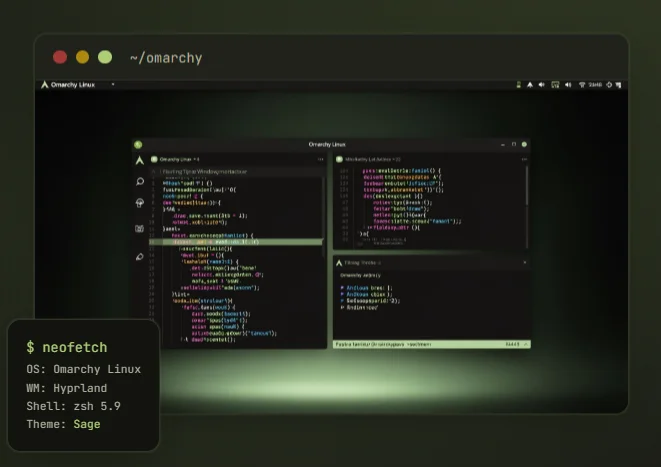Click the $ neofetch command text
The height and width of the screenshot is (467, 661).
click(x=67, y=347)
